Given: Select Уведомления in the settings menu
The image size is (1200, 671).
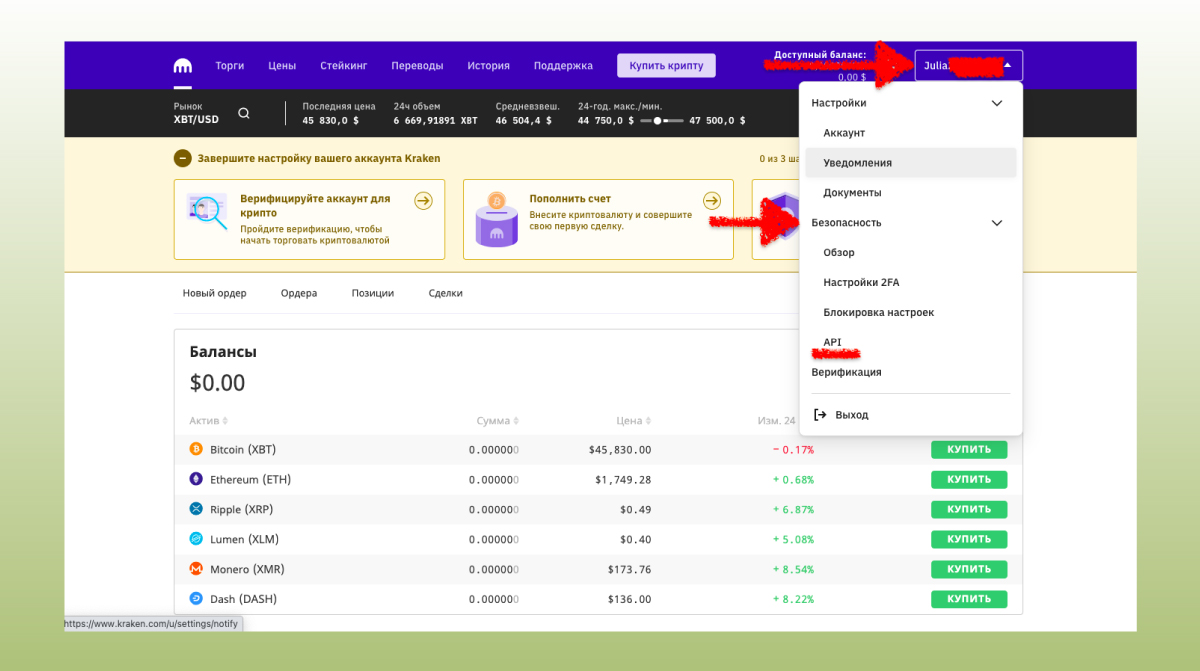Looking at the screenshot, I should click(x=857, y=163).
